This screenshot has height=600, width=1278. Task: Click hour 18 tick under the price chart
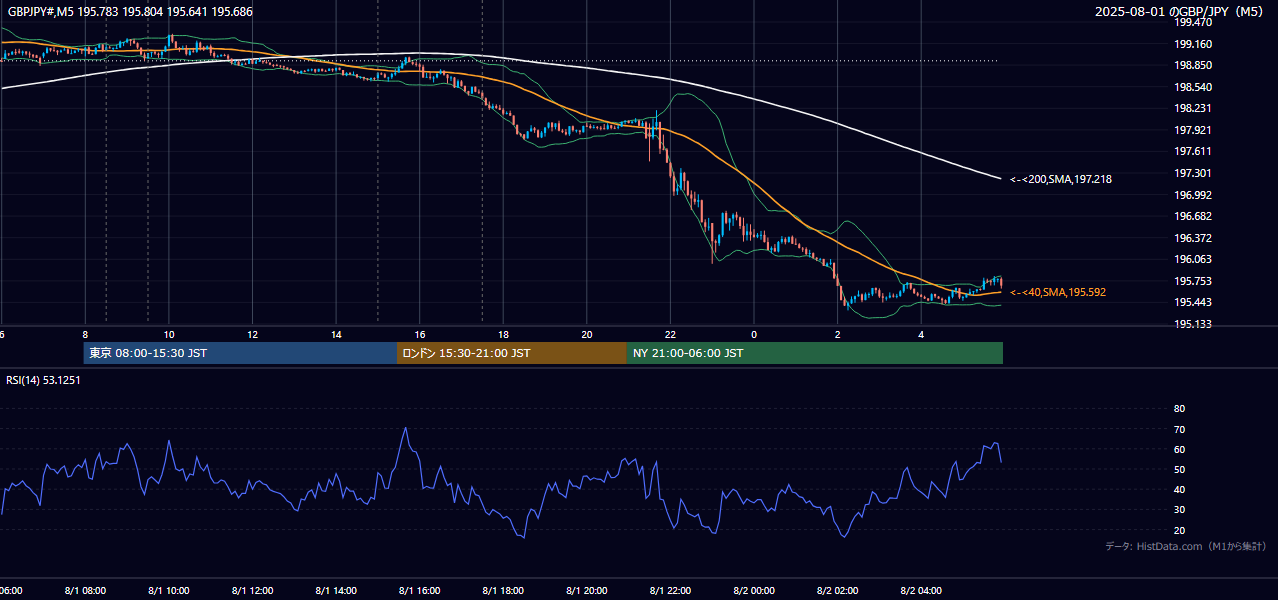tap(503, 334)
